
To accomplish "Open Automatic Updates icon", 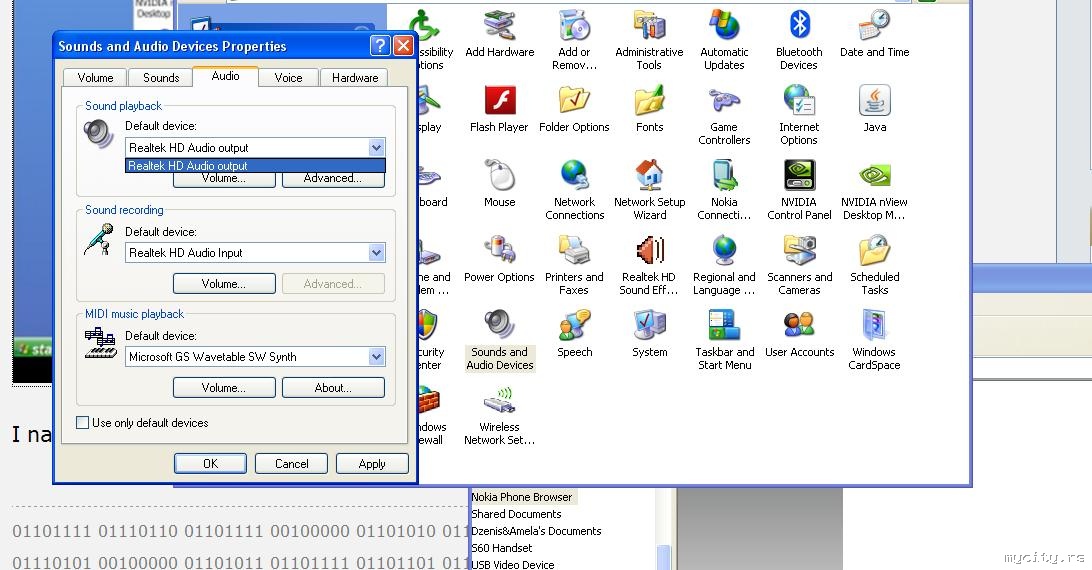I will [x=724, y=40].
